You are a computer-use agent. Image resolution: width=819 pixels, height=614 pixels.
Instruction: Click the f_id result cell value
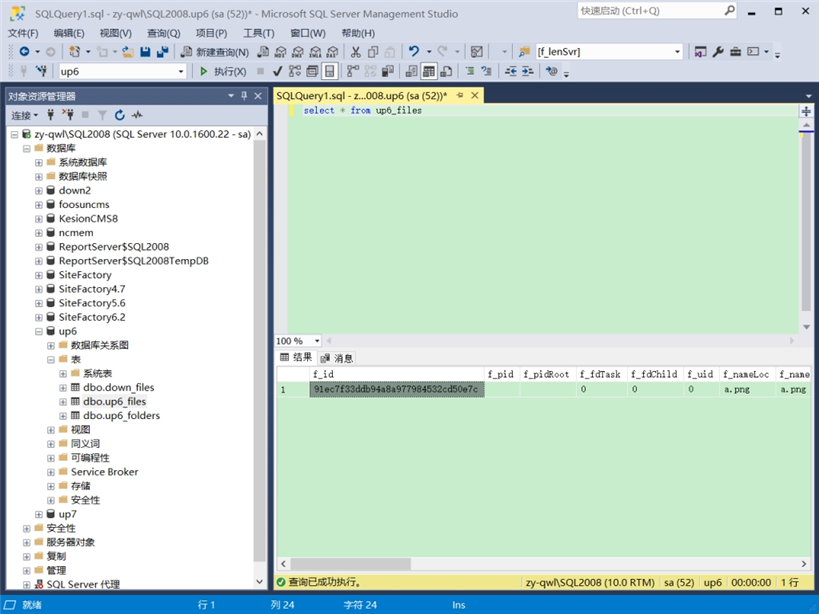click(395, 389)
